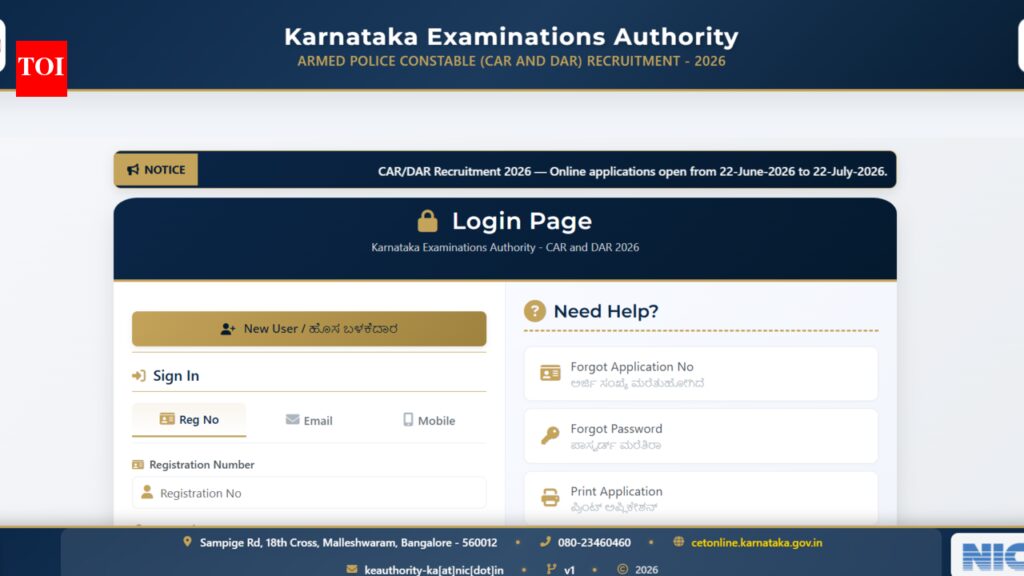Click the footer address location pin icon
The height and width of the screenshot is (576, 1024).
(187, 542)
